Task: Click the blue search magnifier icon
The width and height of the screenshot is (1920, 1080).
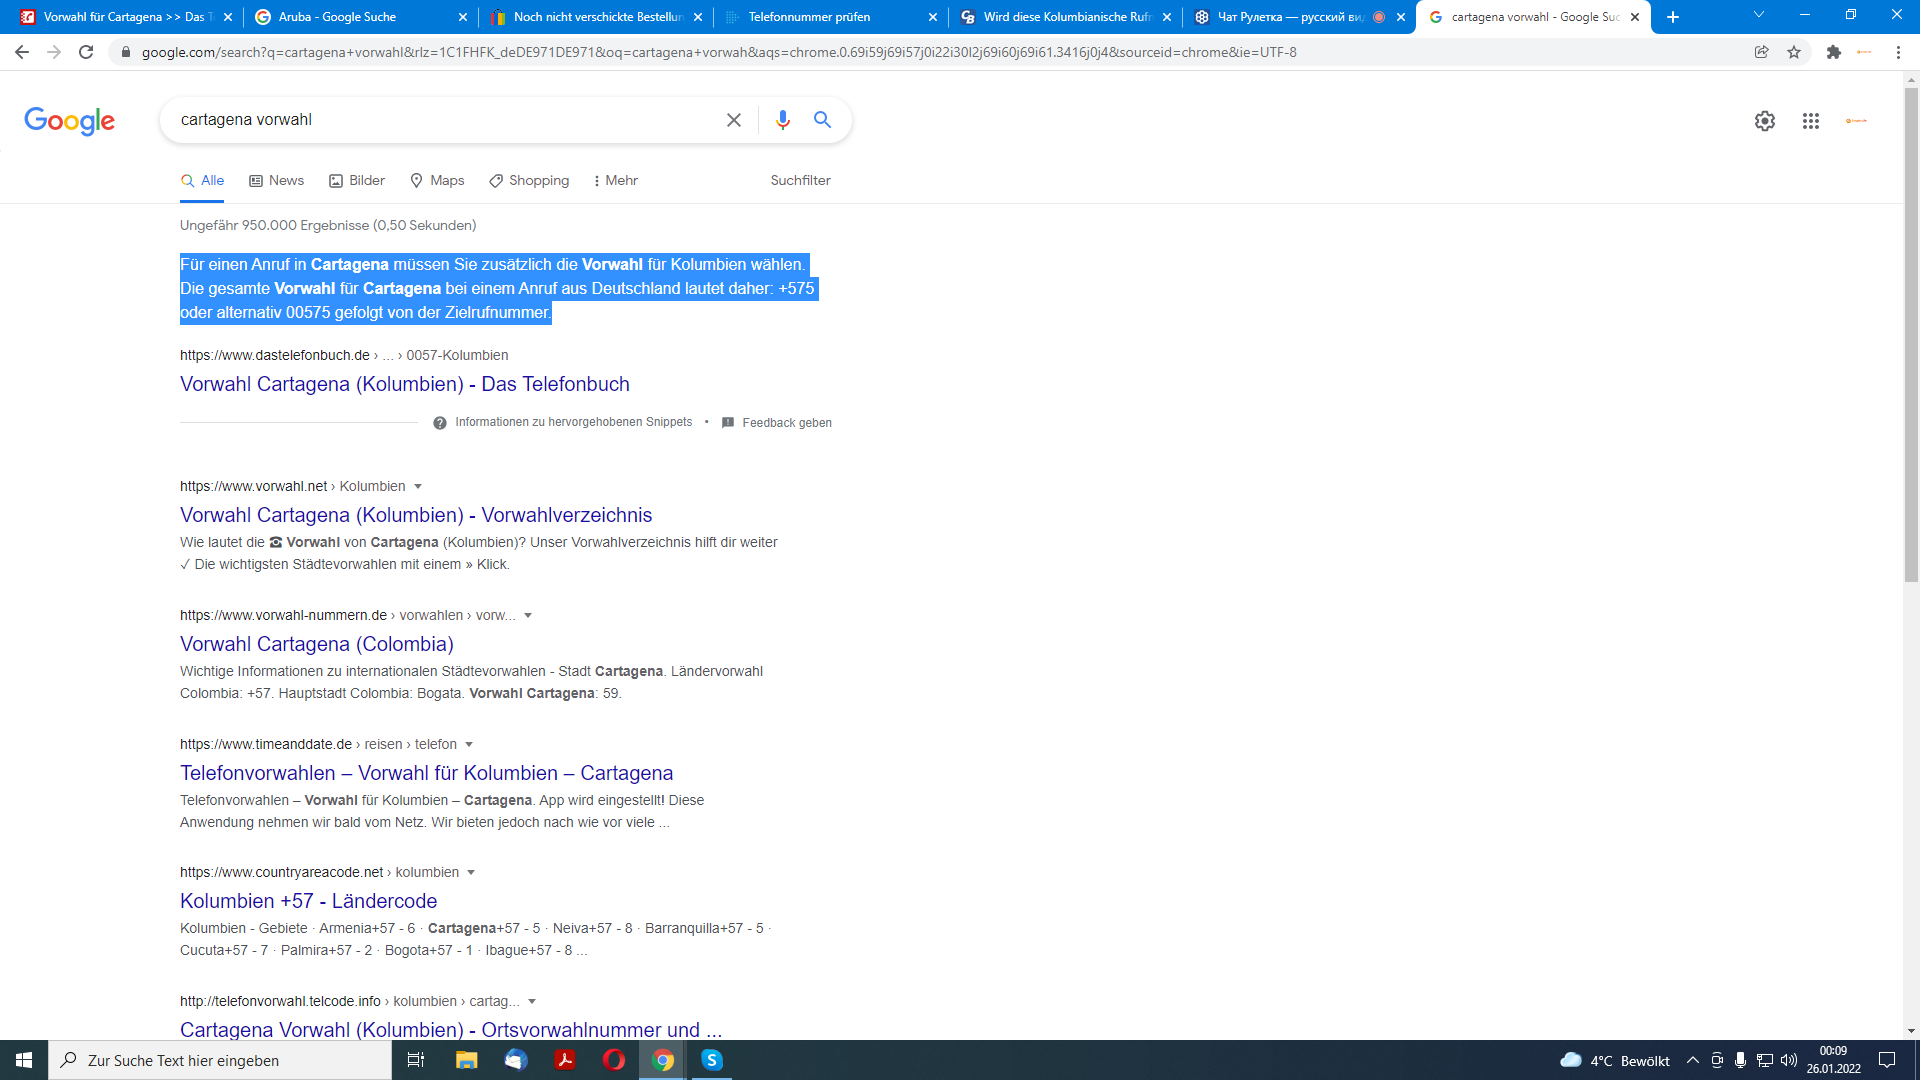Action: coord(822,120)
